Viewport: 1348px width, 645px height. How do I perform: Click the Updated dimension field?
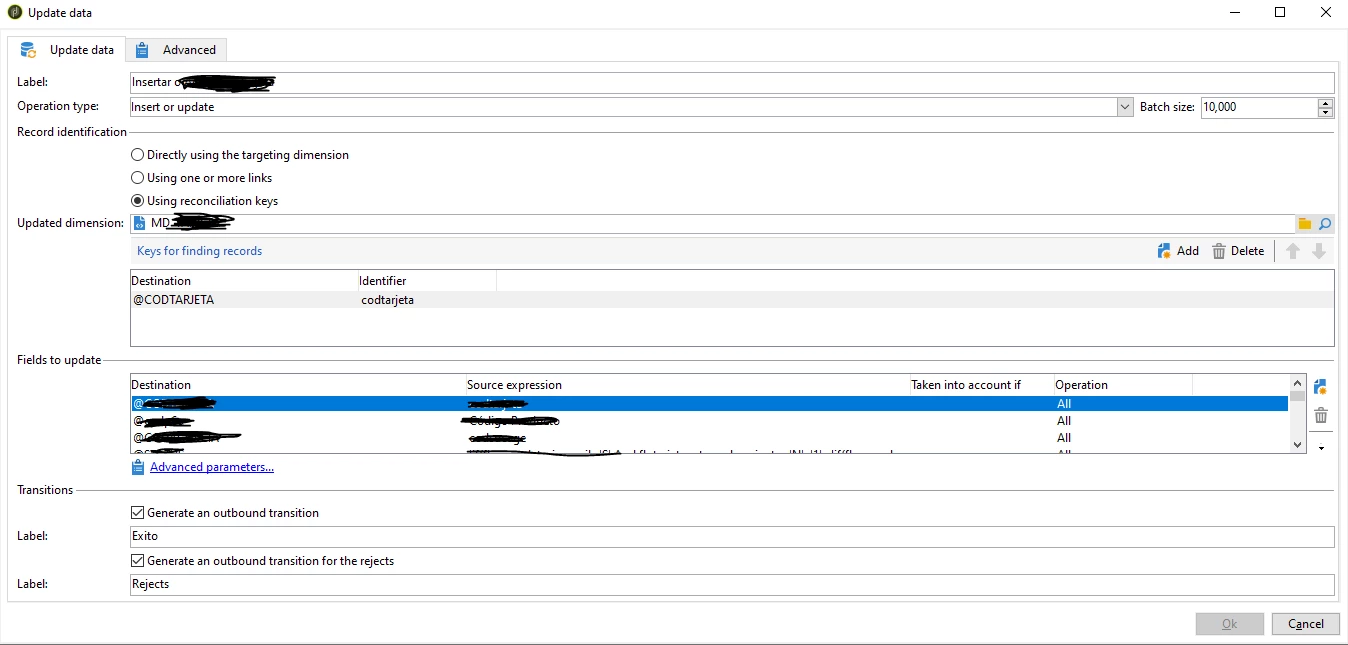[x=712, y=224]
